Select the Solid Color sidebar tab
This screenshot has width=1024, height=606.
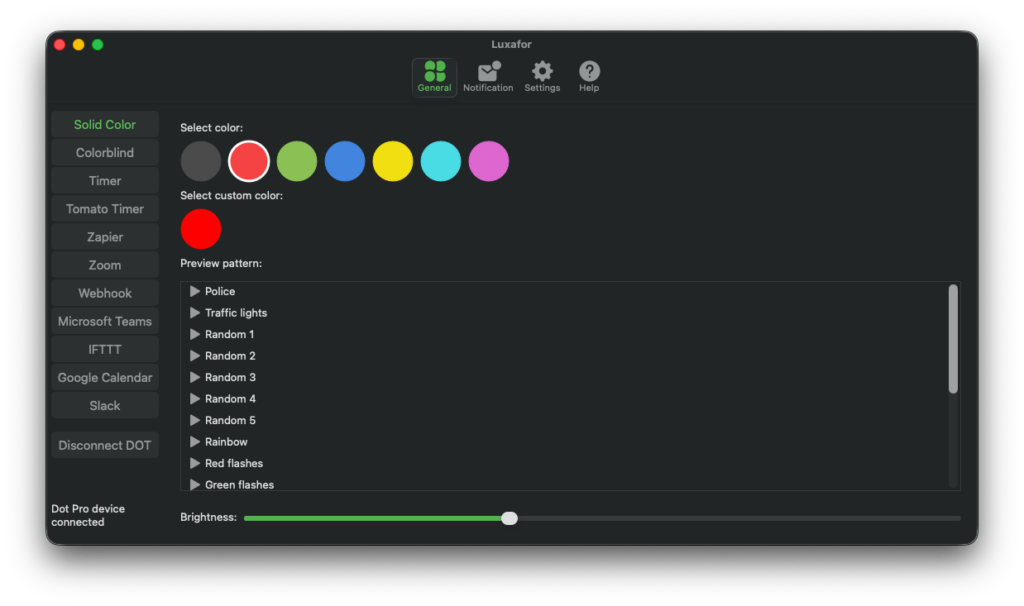click(x=105, y=125)
